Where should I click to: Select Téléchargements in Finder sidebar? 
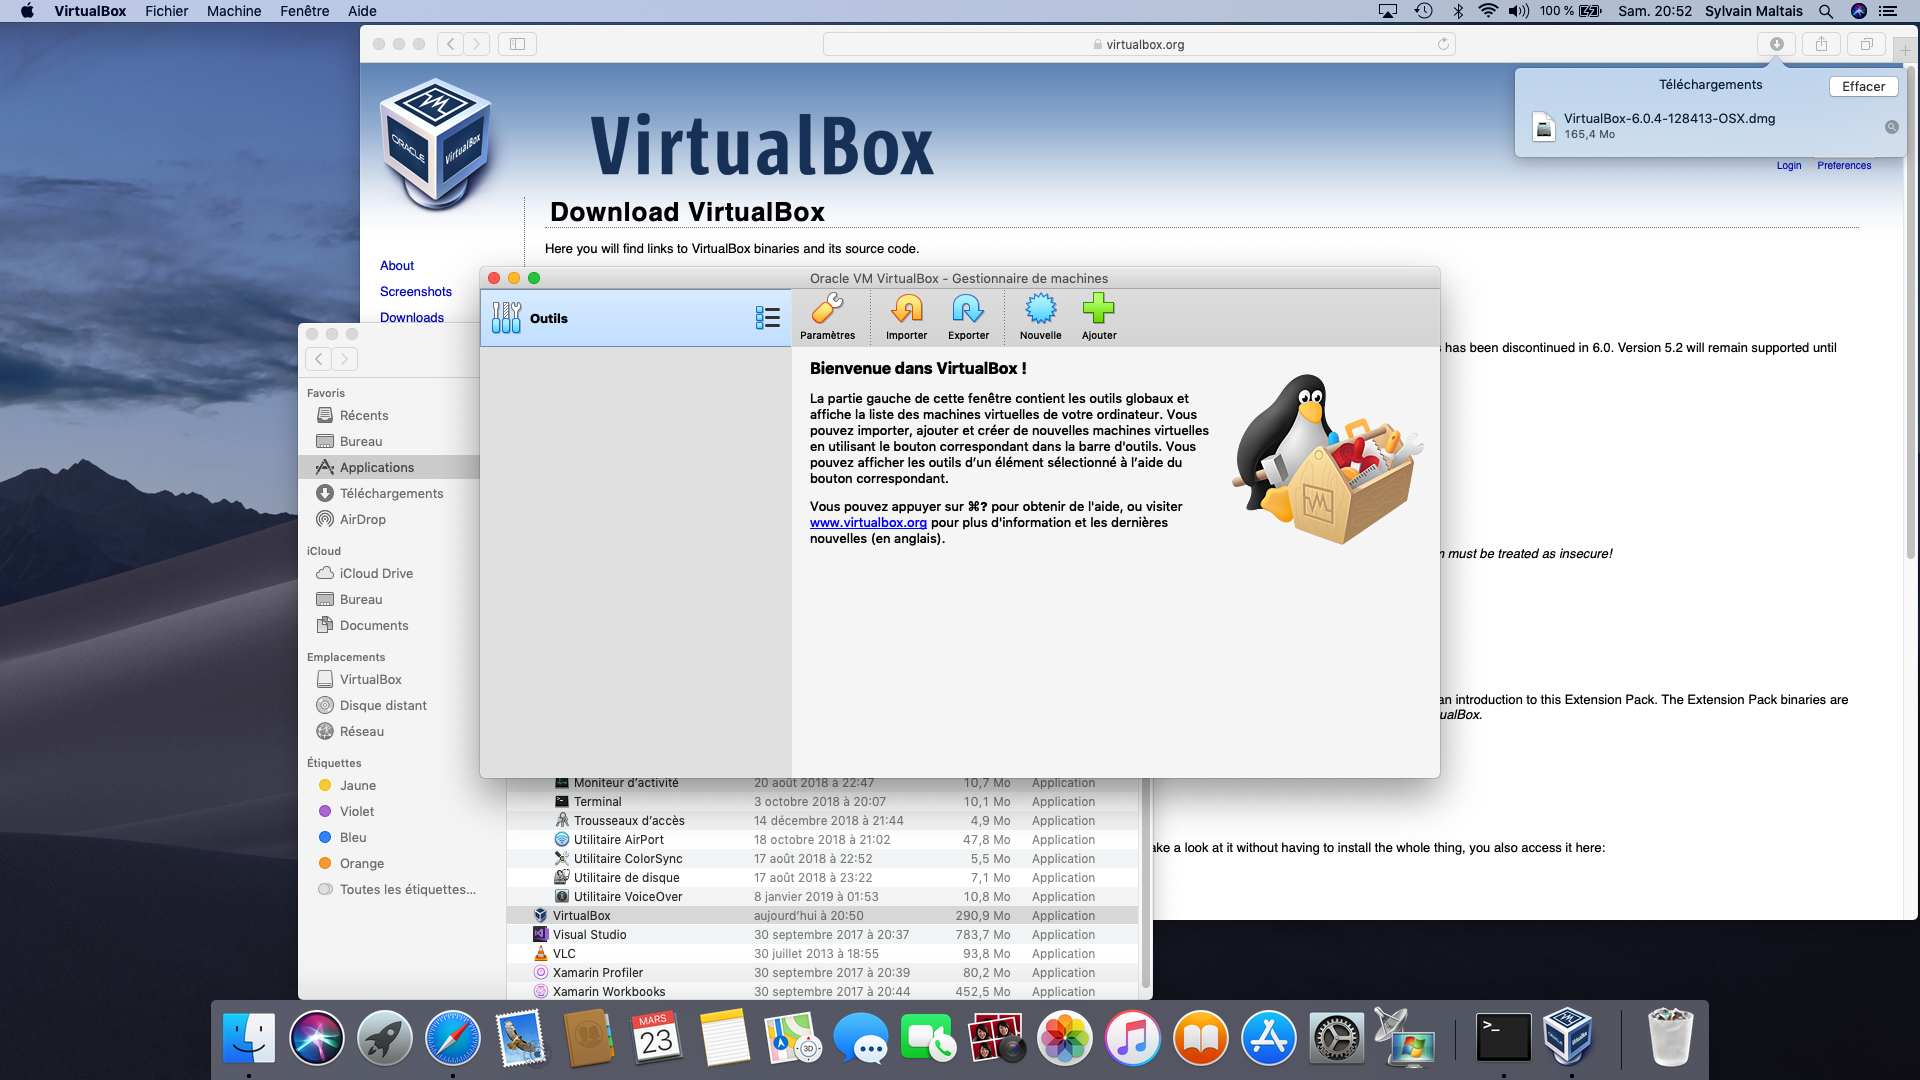(x=391, y=493)
